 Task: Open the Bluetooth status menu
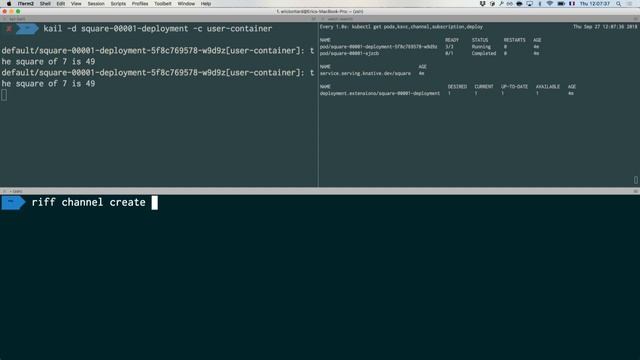540,4
